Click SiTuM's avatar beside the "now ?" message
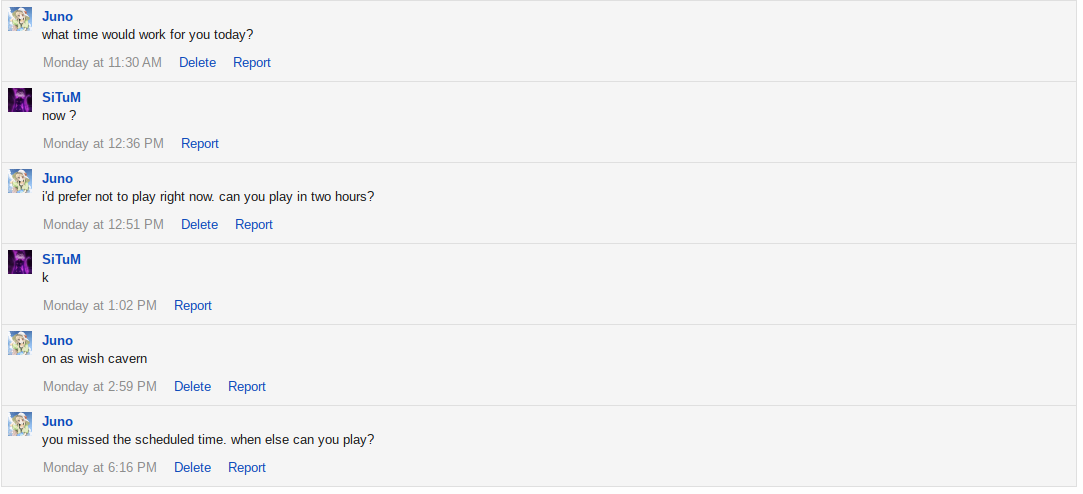 20,100
